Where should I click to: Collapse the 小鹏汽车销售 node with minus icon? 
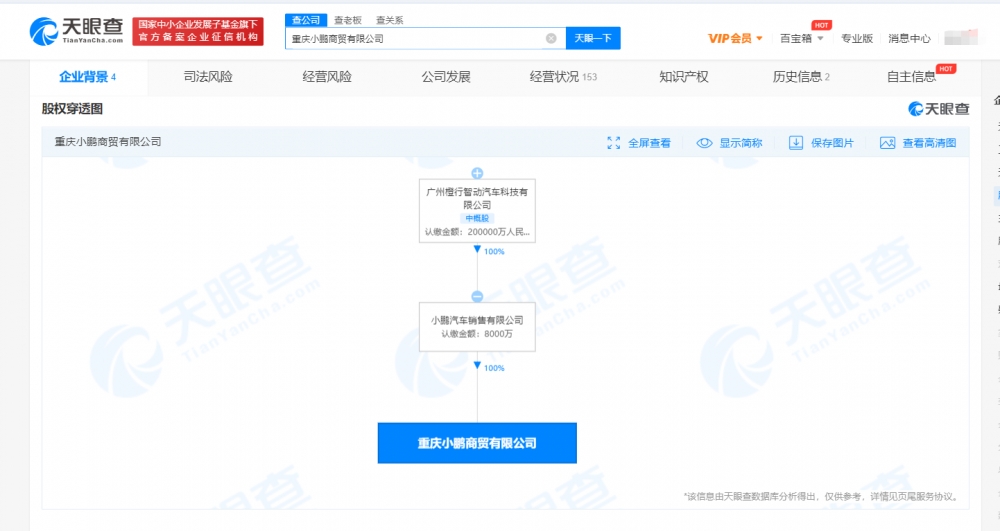(477, 296)
